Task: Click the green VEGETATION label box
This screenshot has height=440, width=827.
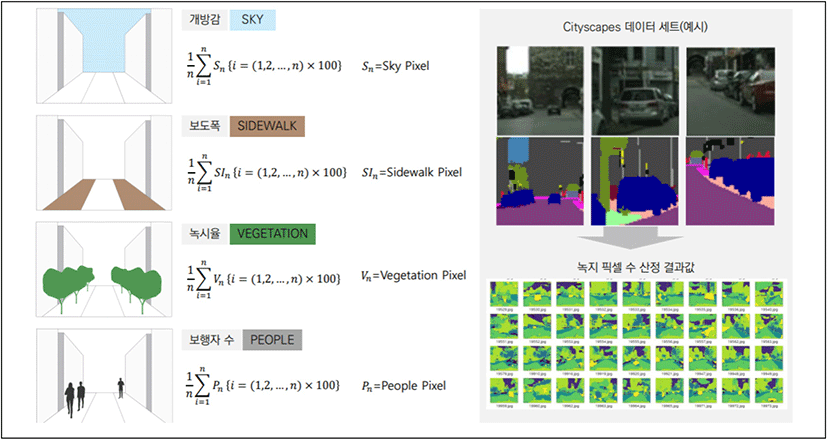Action: (273, 234)
